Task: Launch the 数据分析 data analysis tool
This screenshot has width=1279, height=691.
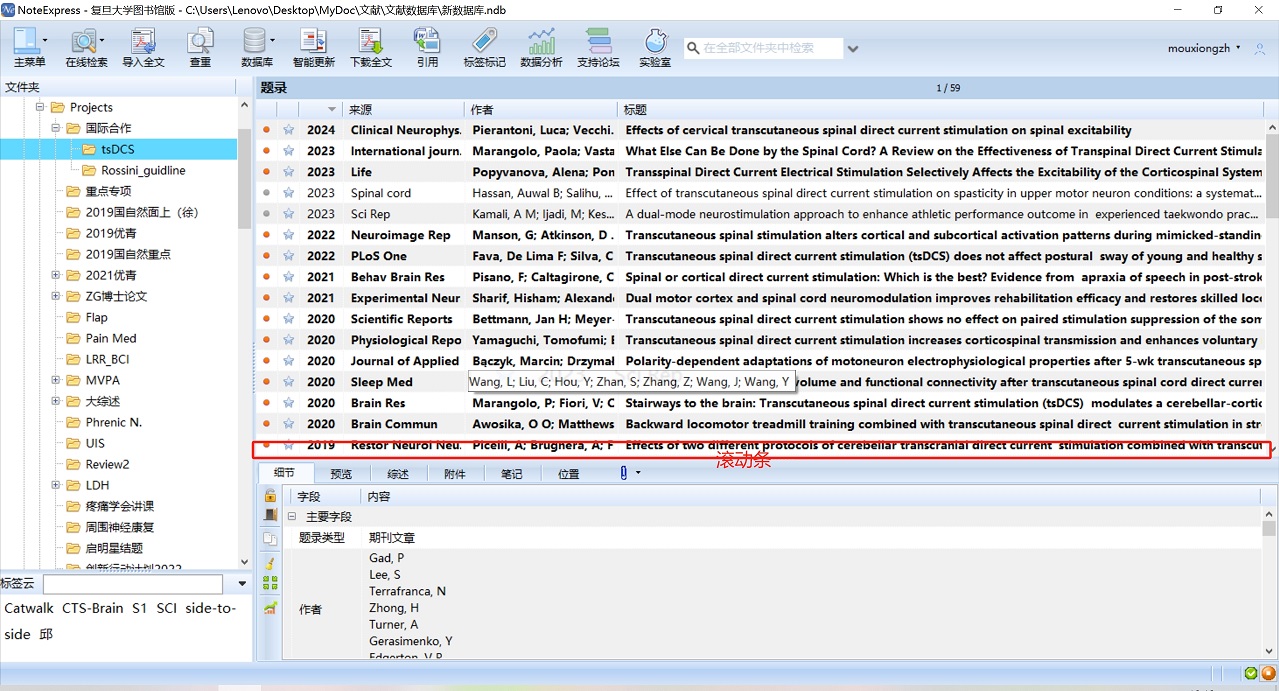Action: [x=542, y=48]
